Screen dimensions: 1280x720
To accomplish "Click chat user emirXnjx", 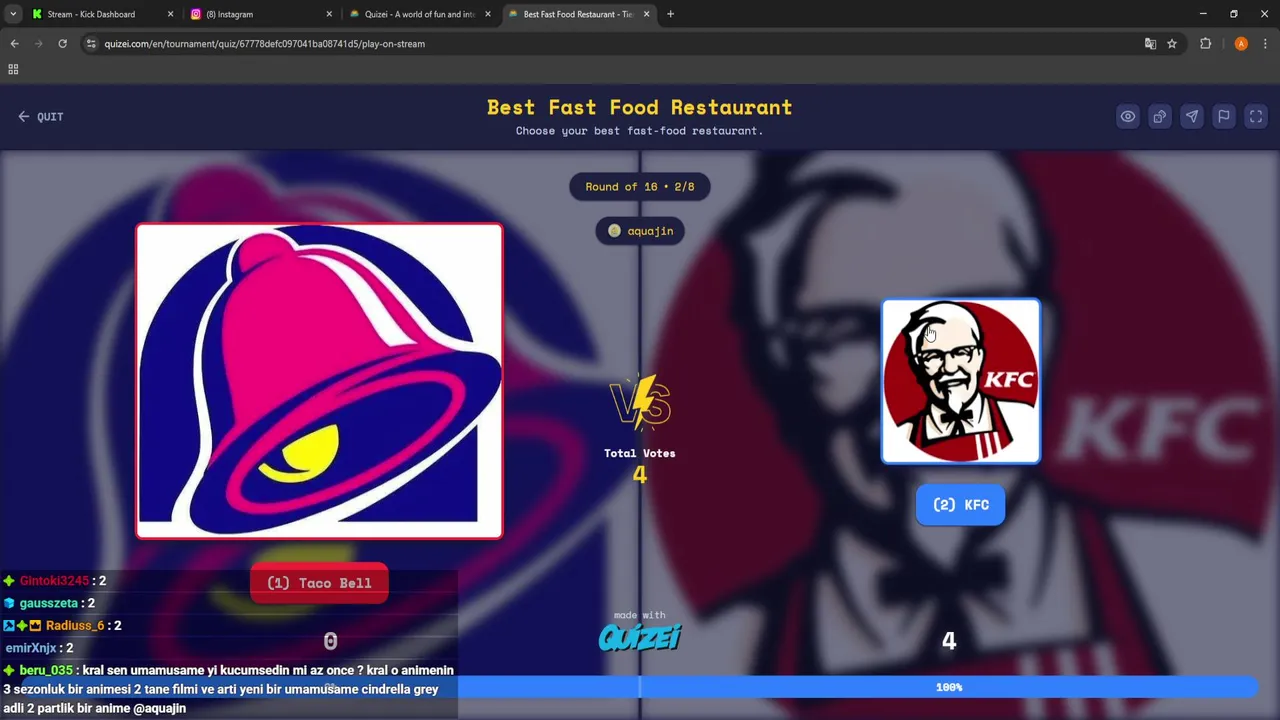I will tap(31, 648).
